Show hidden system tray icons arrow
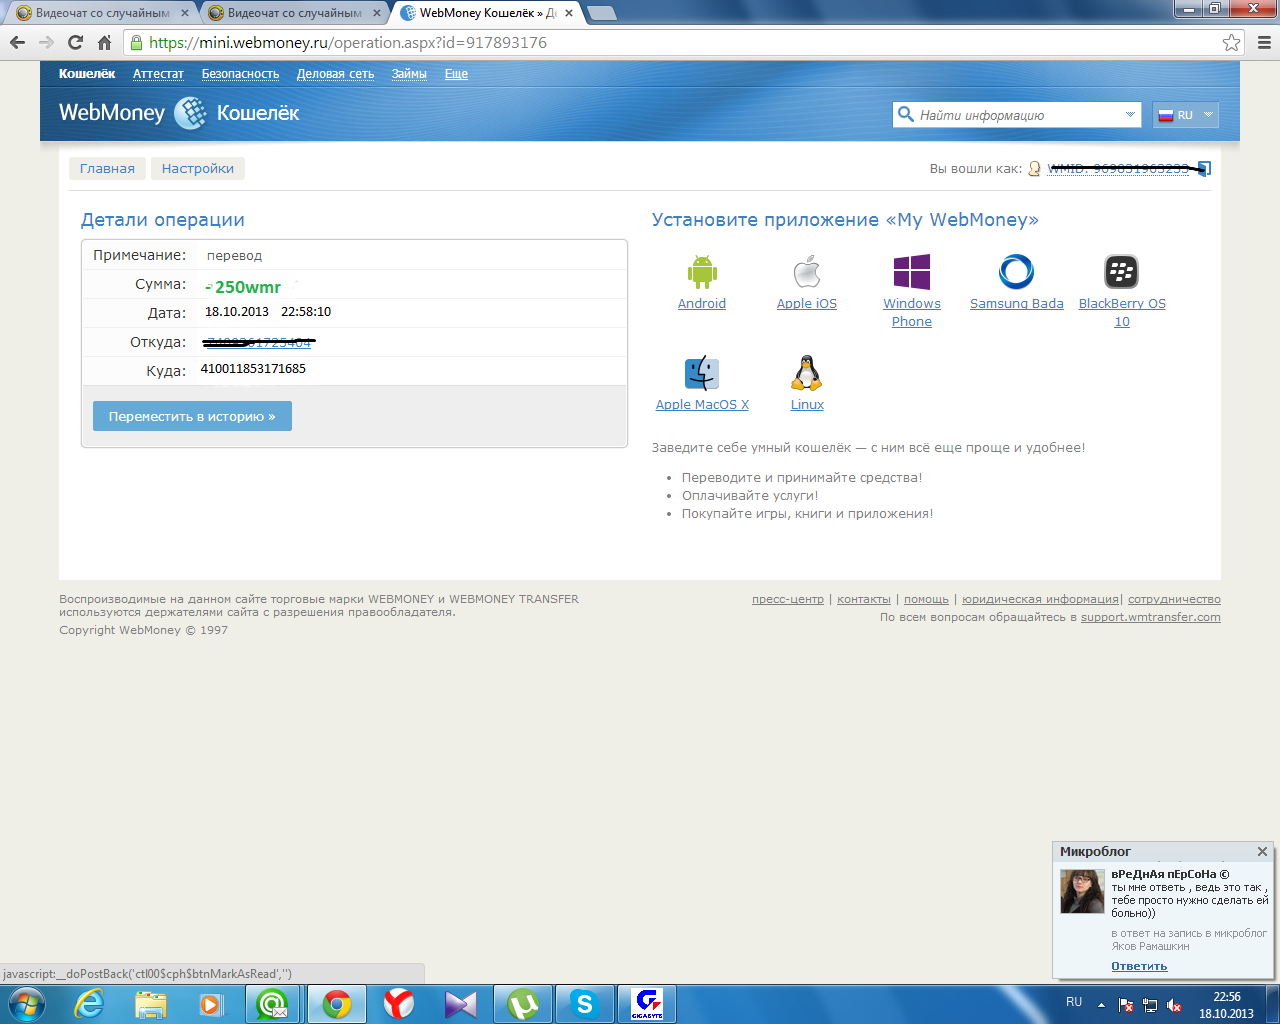The width and height of the screenshot is (1280, 1024). (1101, 1005)
